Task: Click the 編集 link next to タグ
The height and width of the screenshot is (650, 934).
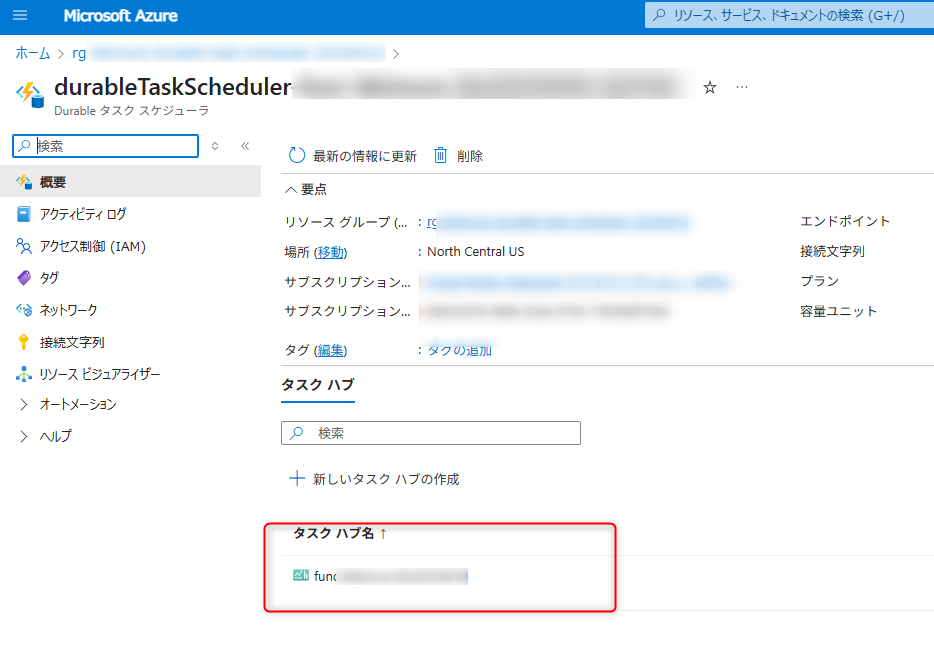Action: [331, 350]
